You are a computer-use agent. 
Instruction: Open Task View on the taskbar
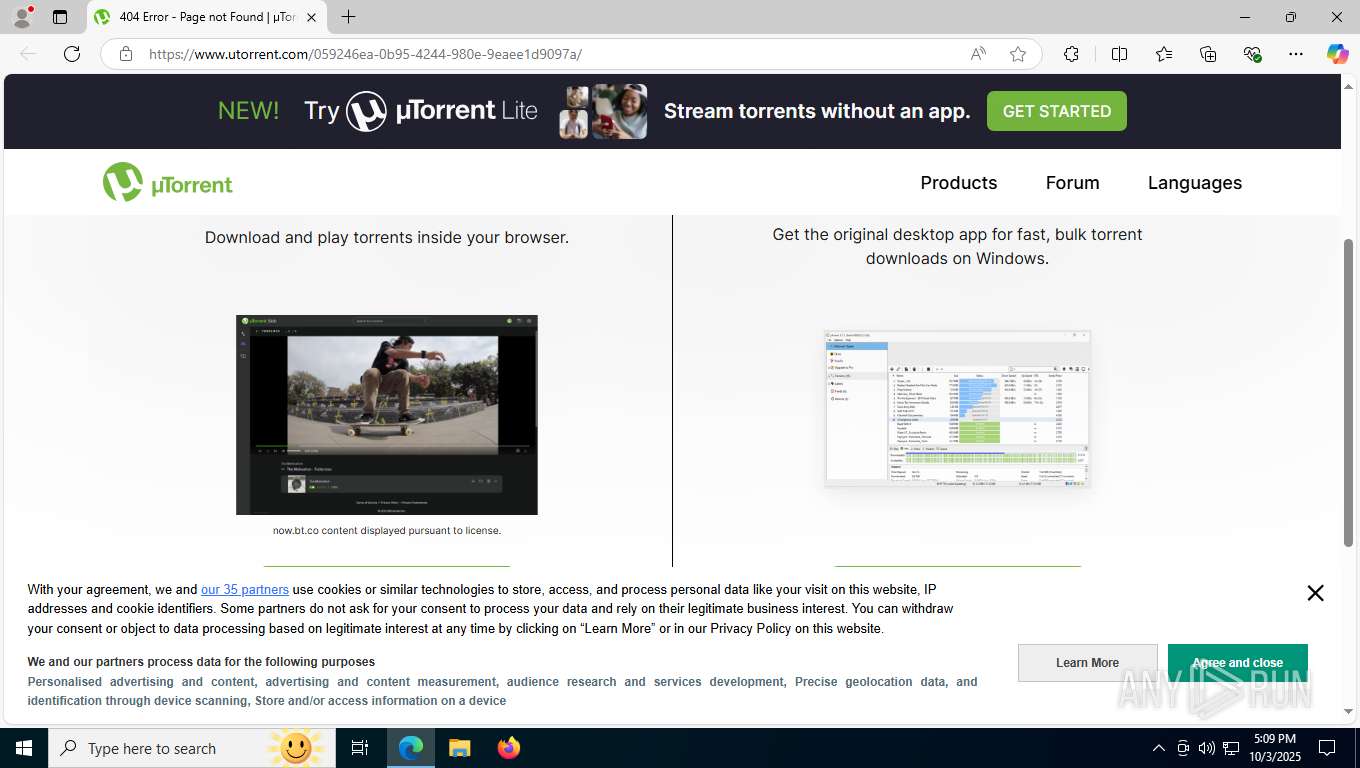360,748
